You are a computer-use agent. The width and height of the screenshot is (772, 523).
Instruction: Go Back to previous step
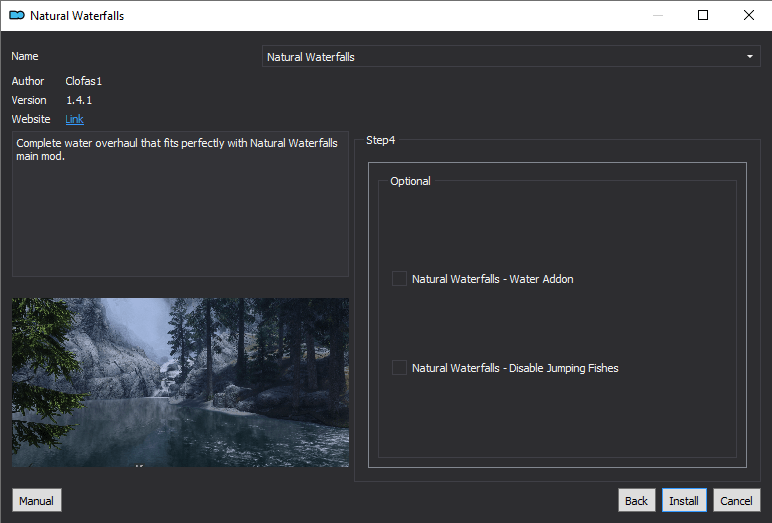637,500
